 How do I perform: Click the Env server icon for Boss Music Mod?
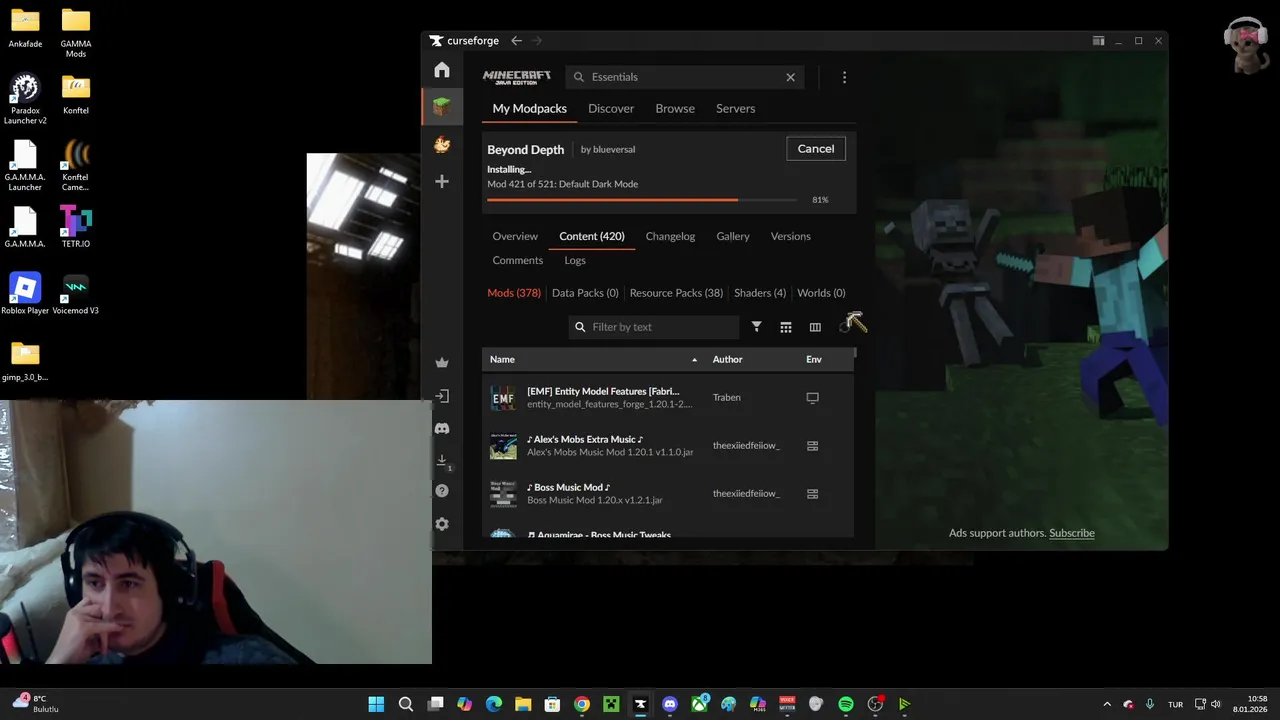click(x=813, y=494)
